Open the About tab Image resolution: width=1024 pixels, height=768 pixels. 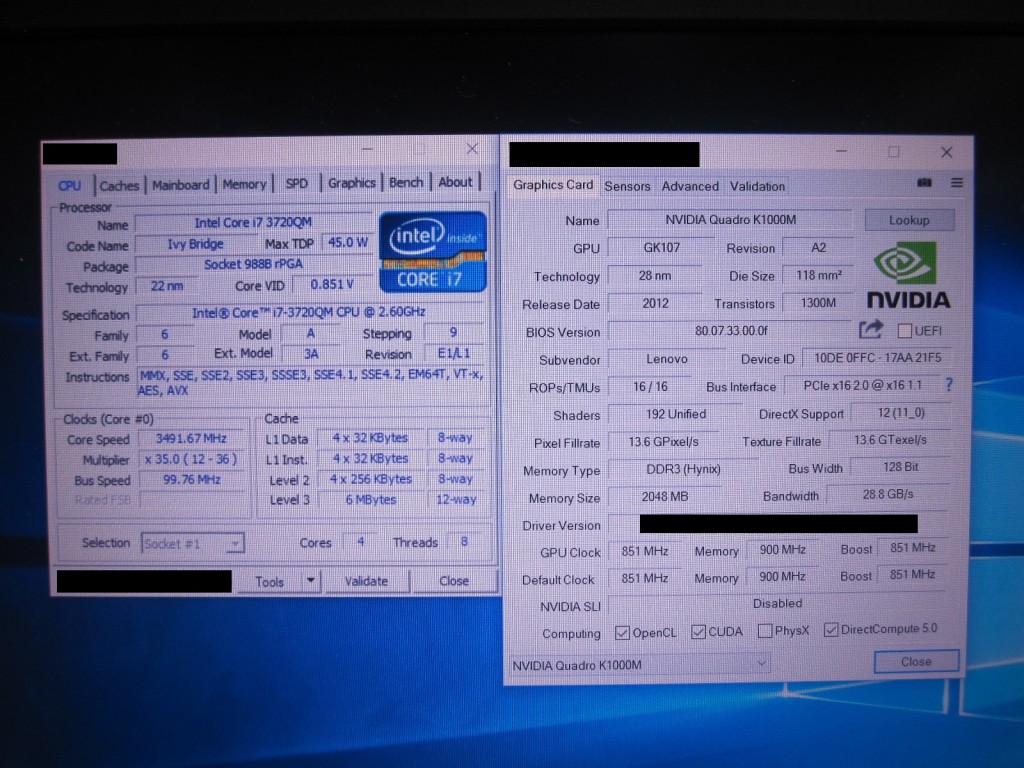(455, 182)
